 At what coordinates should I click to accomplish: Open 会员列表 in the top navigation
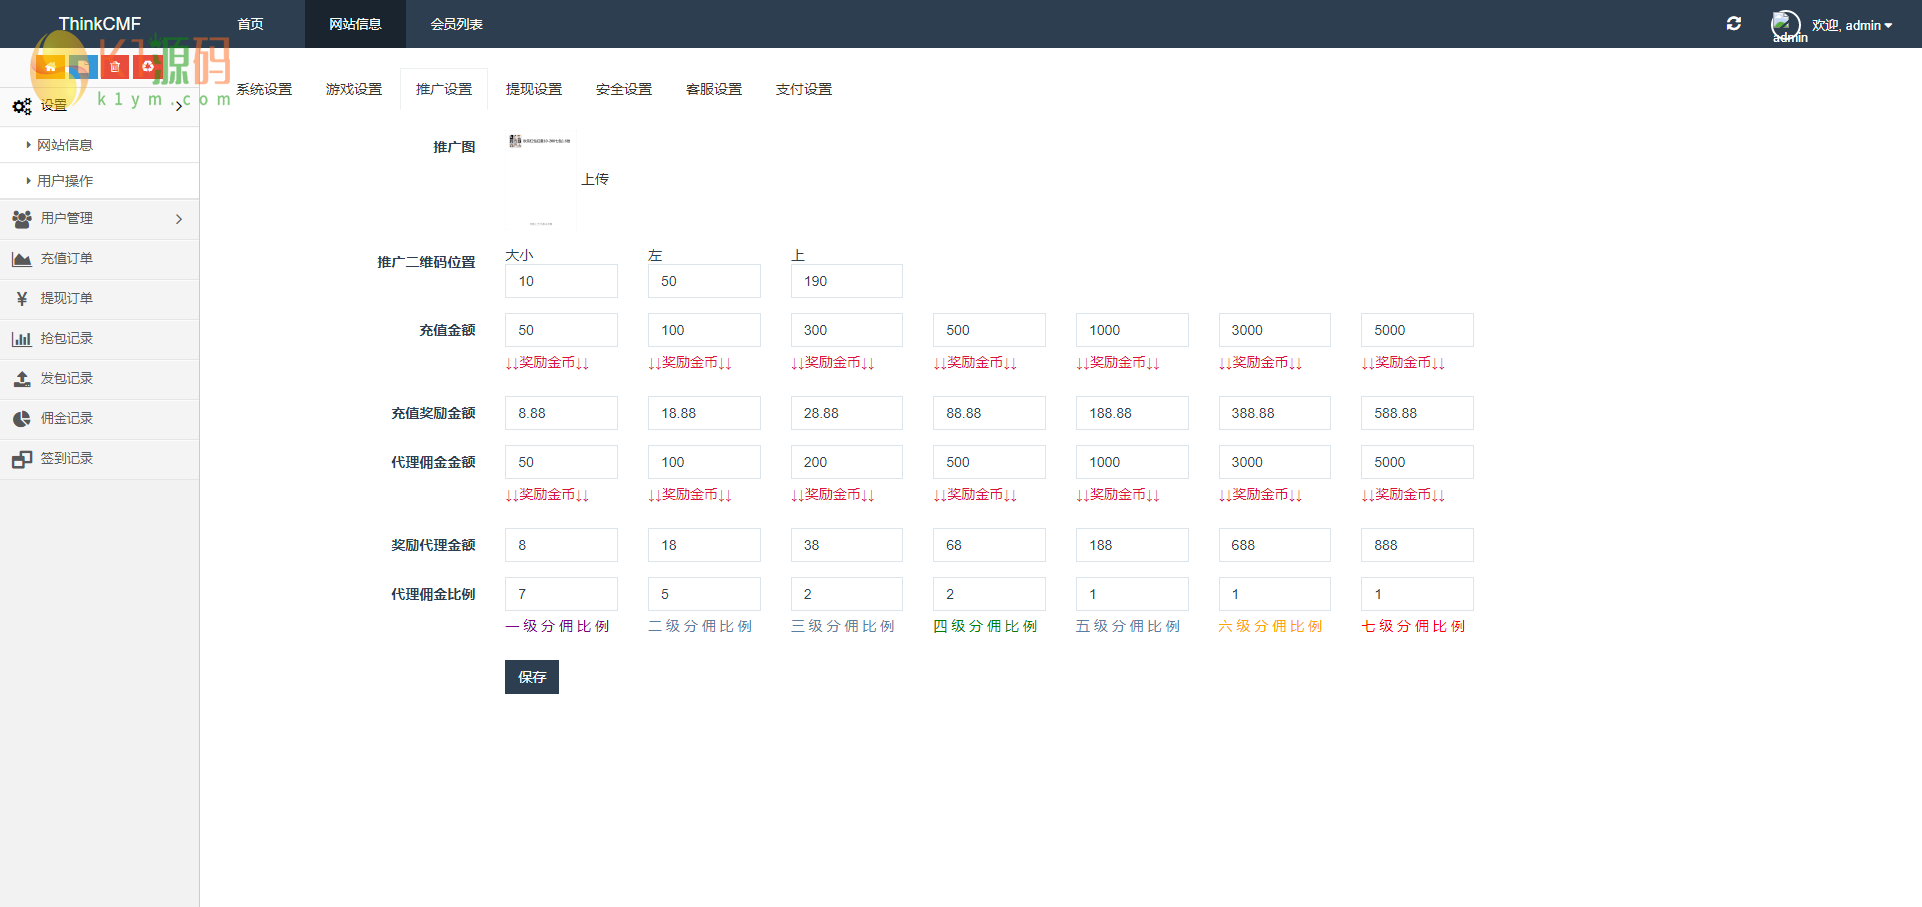click(x=457, y=24)
